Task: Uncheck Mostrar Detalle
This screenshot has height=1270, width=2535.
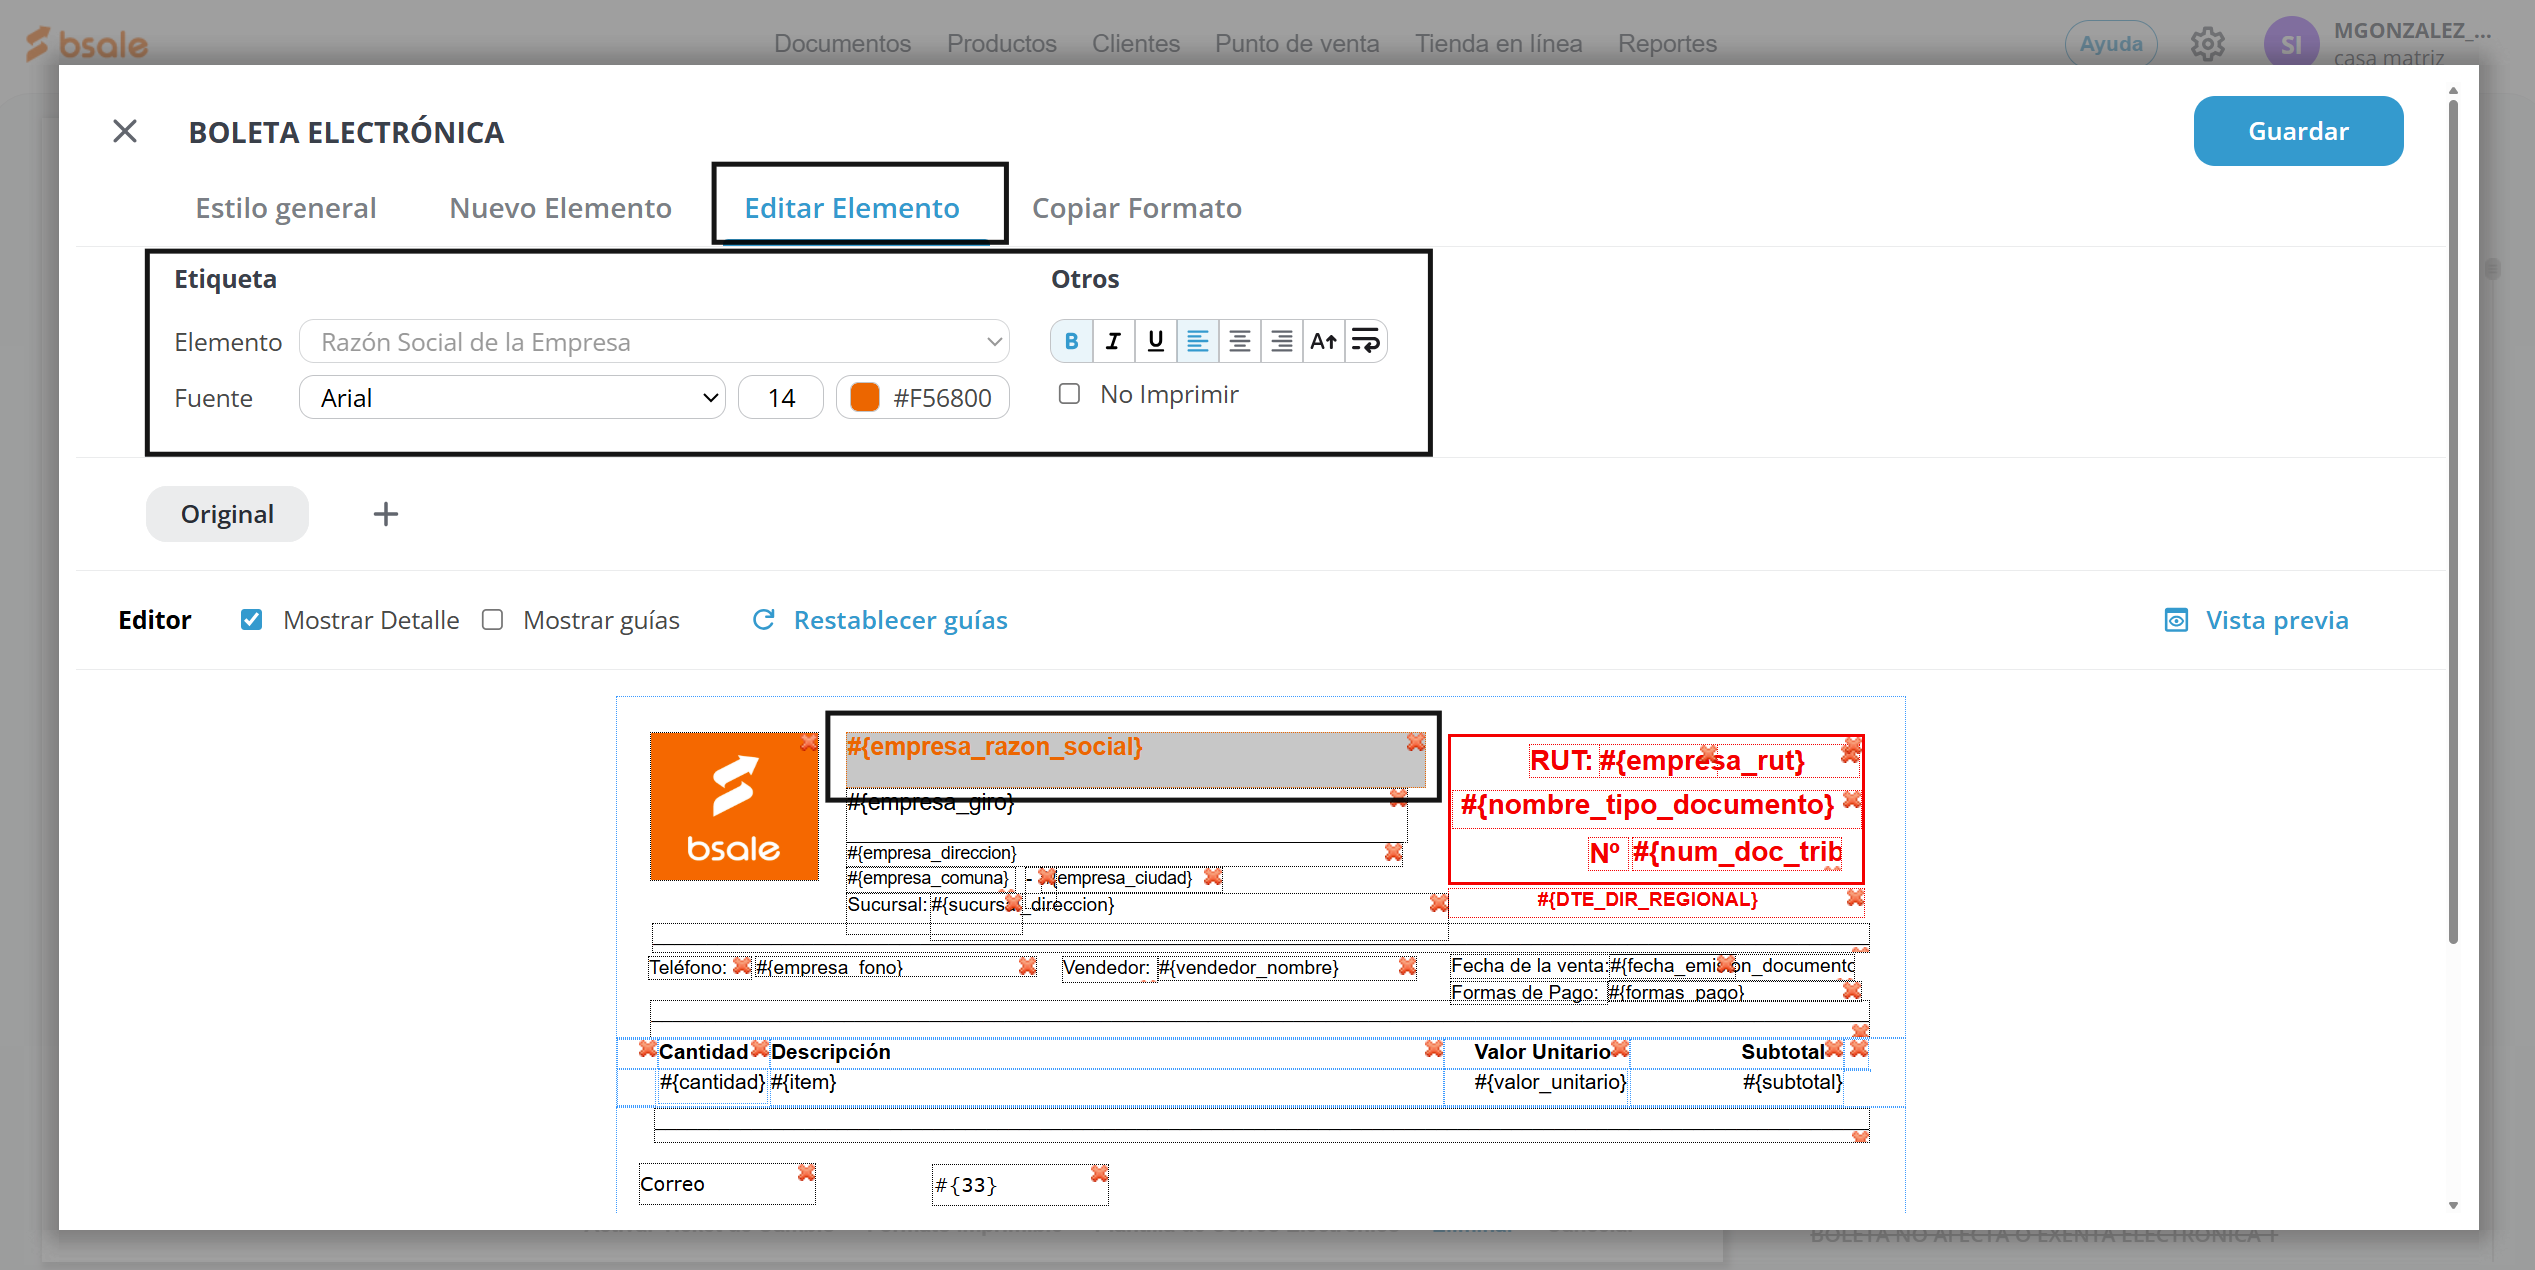Action: tap(251, 620)
